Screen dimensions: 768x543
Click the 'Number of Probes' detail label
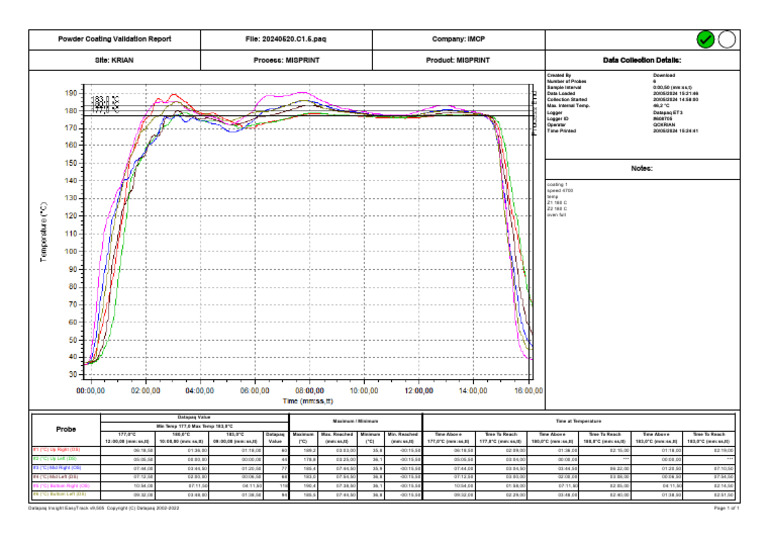click(x=567, y=81)
